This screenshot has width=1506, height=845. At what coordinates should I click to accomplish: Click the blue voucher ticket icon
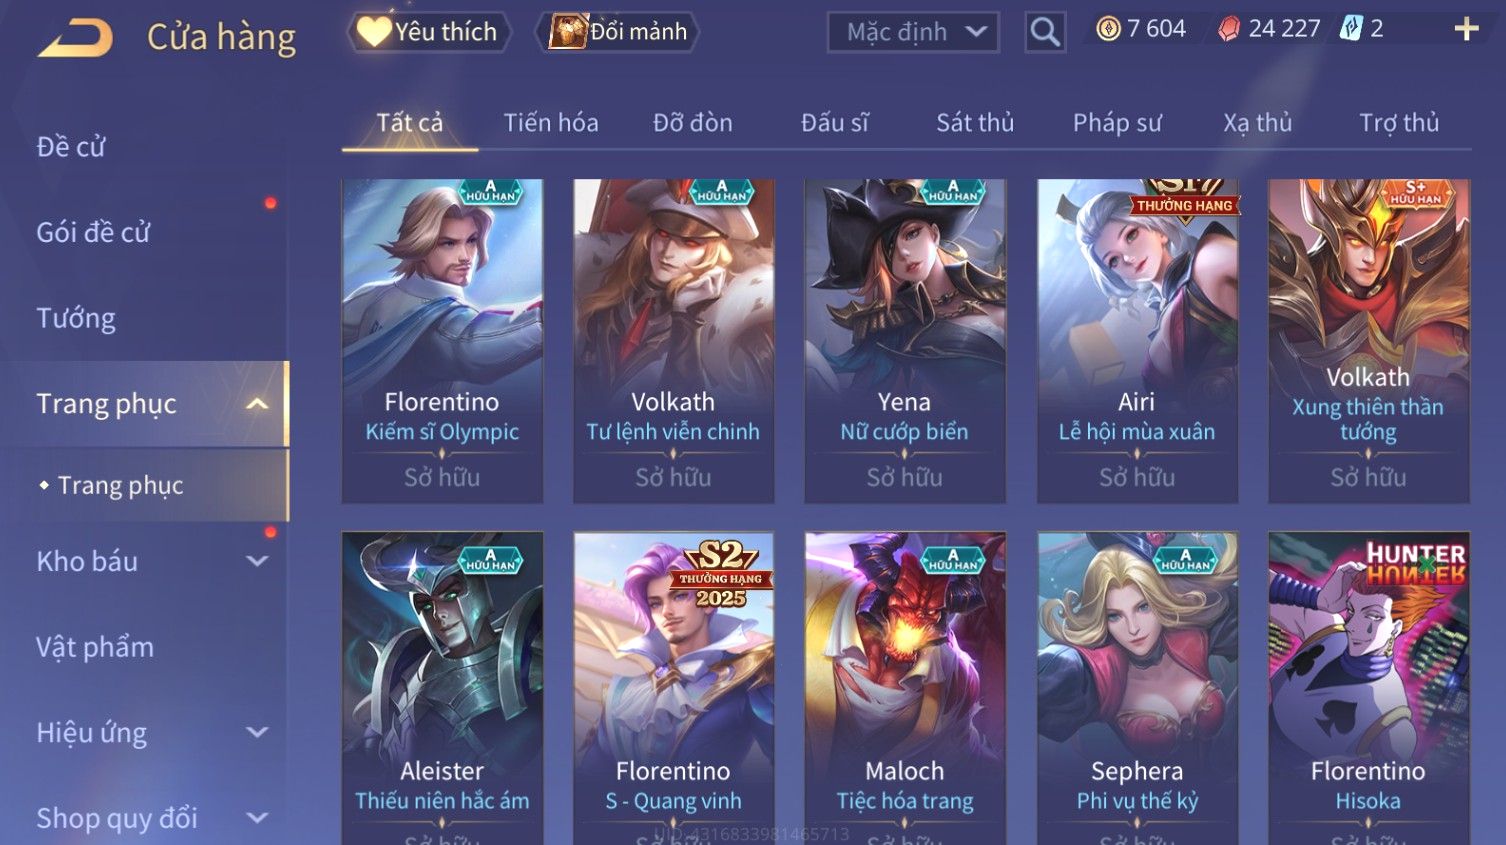pos(1351,29)
